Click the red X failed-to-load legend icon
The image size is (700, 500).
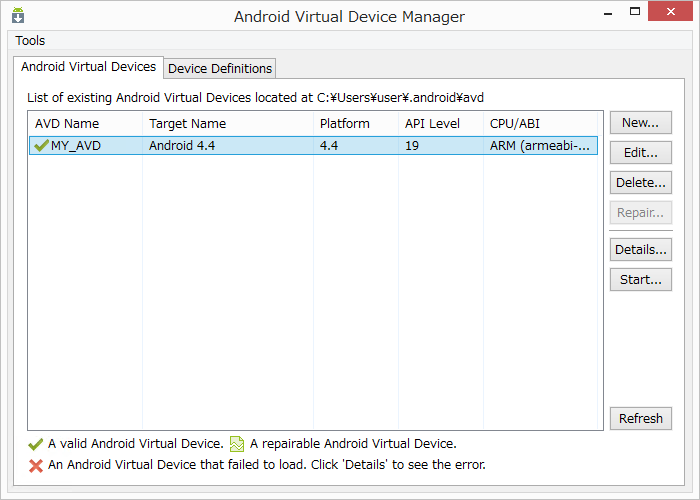pyautogui.click(x=36, y=466)
